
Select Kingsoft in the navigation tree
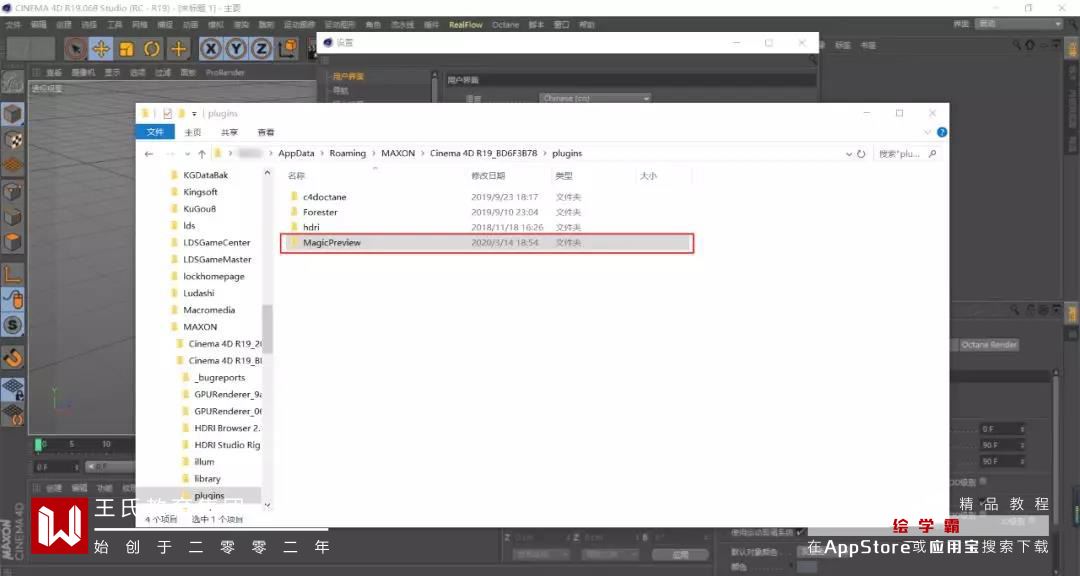pos(200,192)
